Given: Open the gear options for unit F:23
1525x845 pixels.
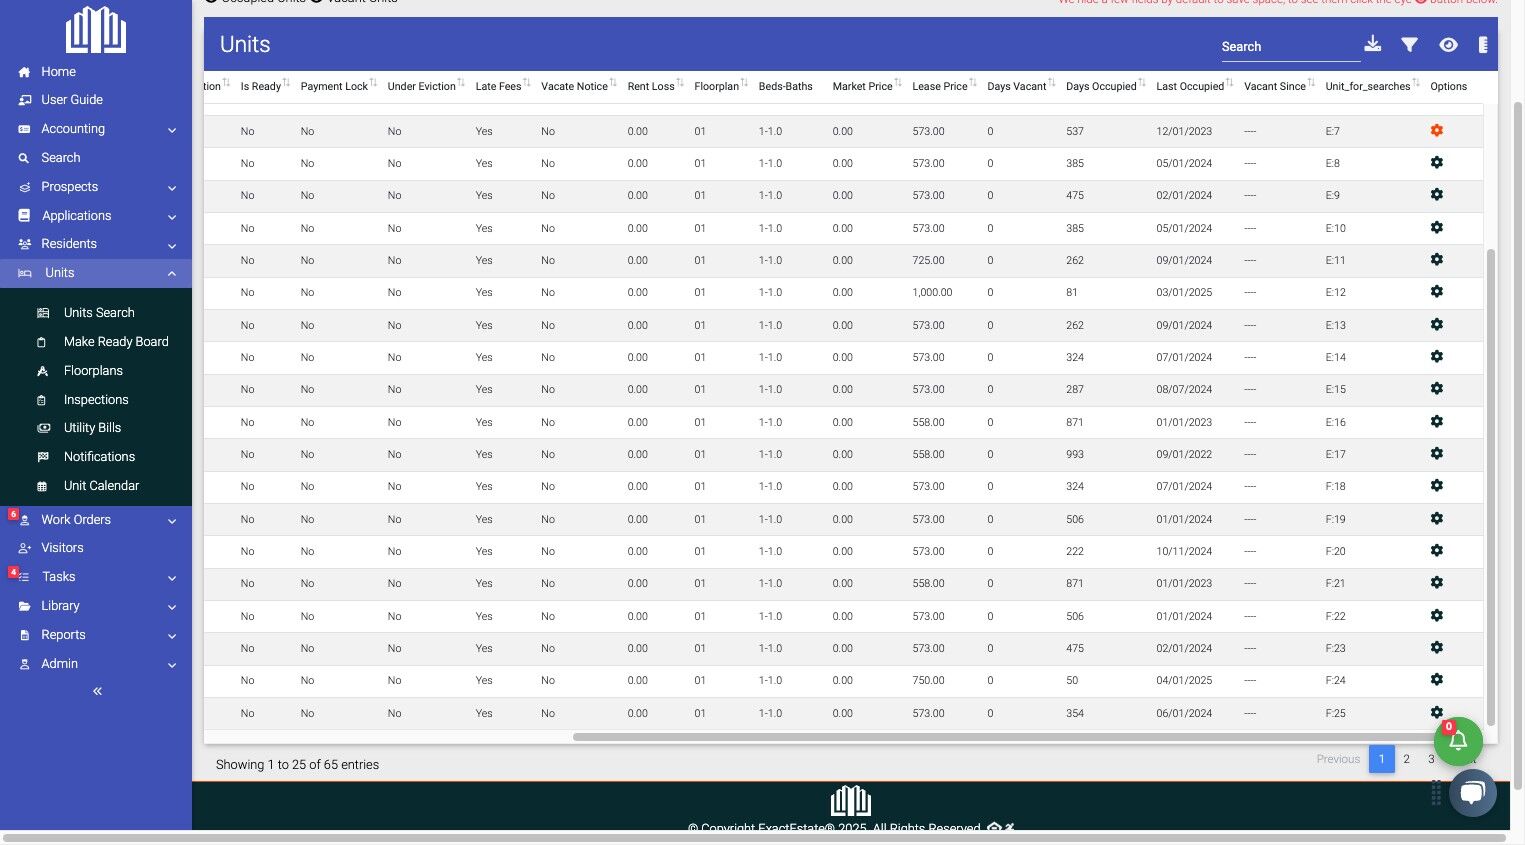Looking at the screenshot, I should [1436, 647].
